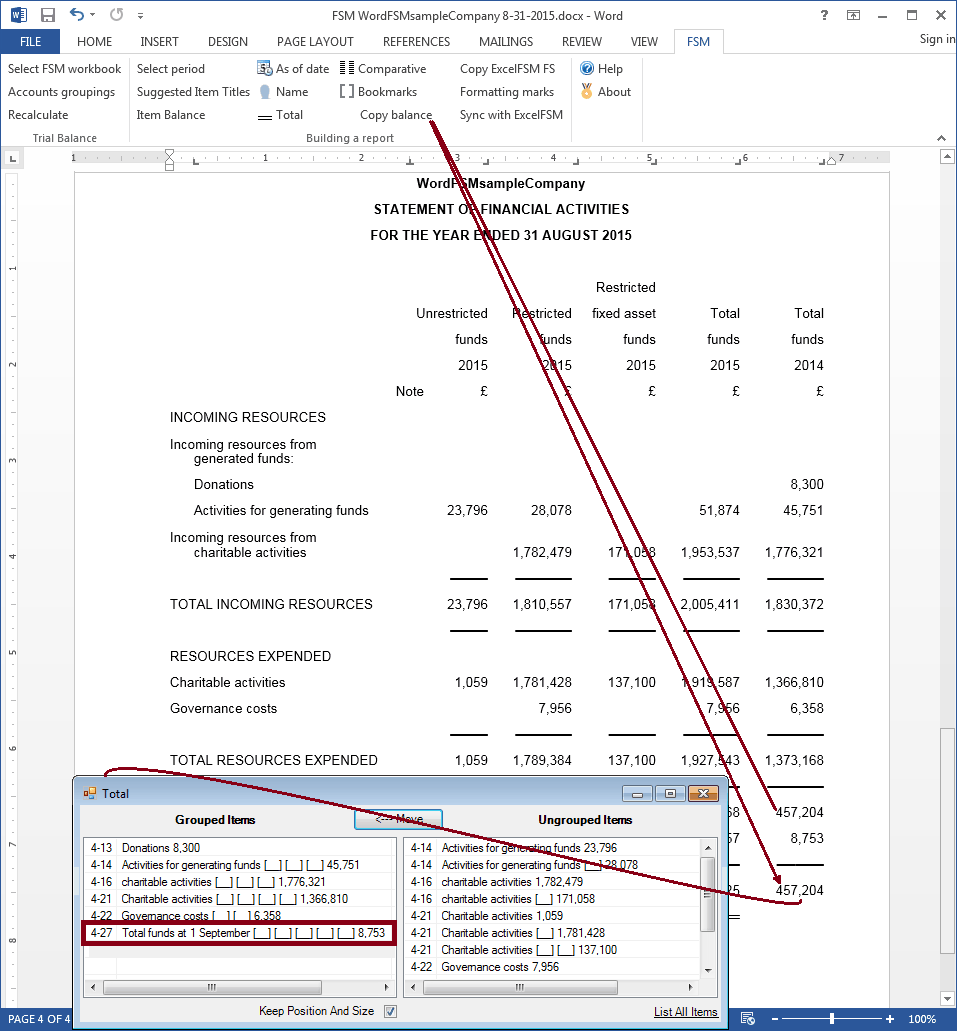Click down arrow of Ungrouped Items scrollbar
The width and height of the screenshot is (957, 1031).
coord(708,971)
